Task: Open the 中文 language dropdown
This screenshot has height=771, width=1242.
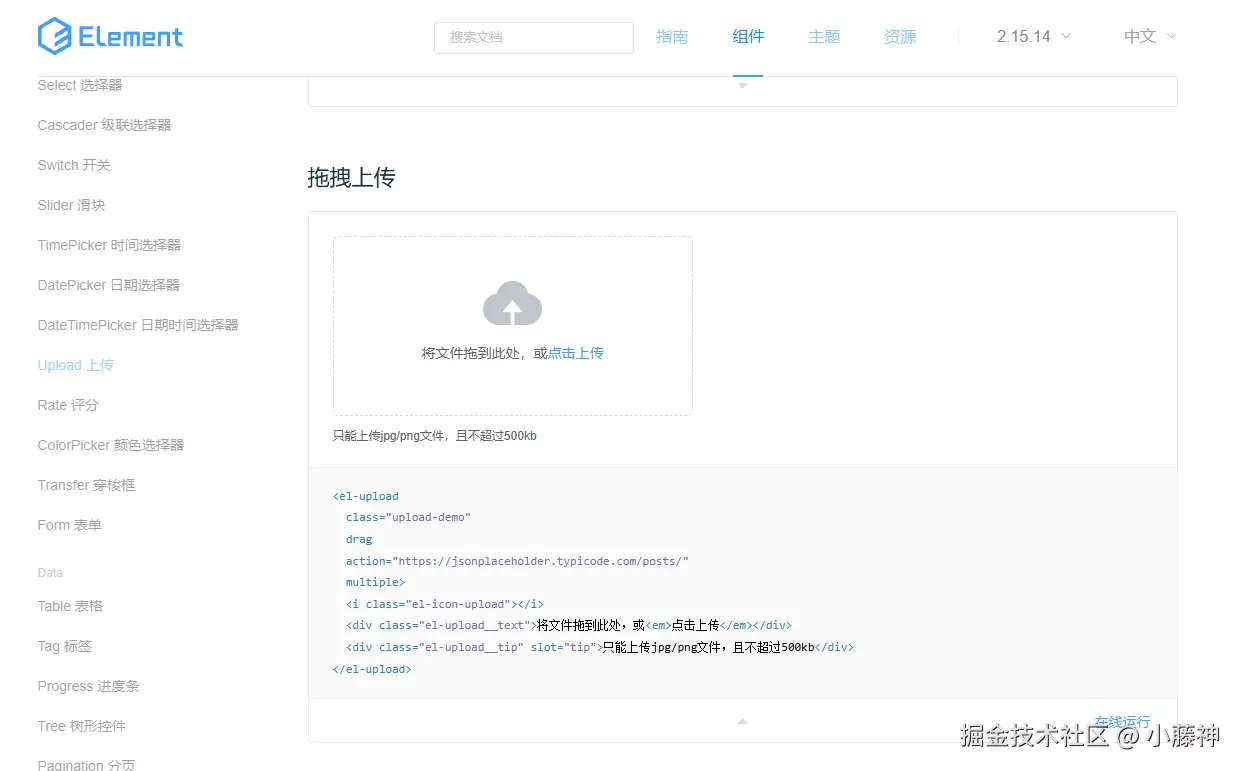Action: [x=1149, y=37]
